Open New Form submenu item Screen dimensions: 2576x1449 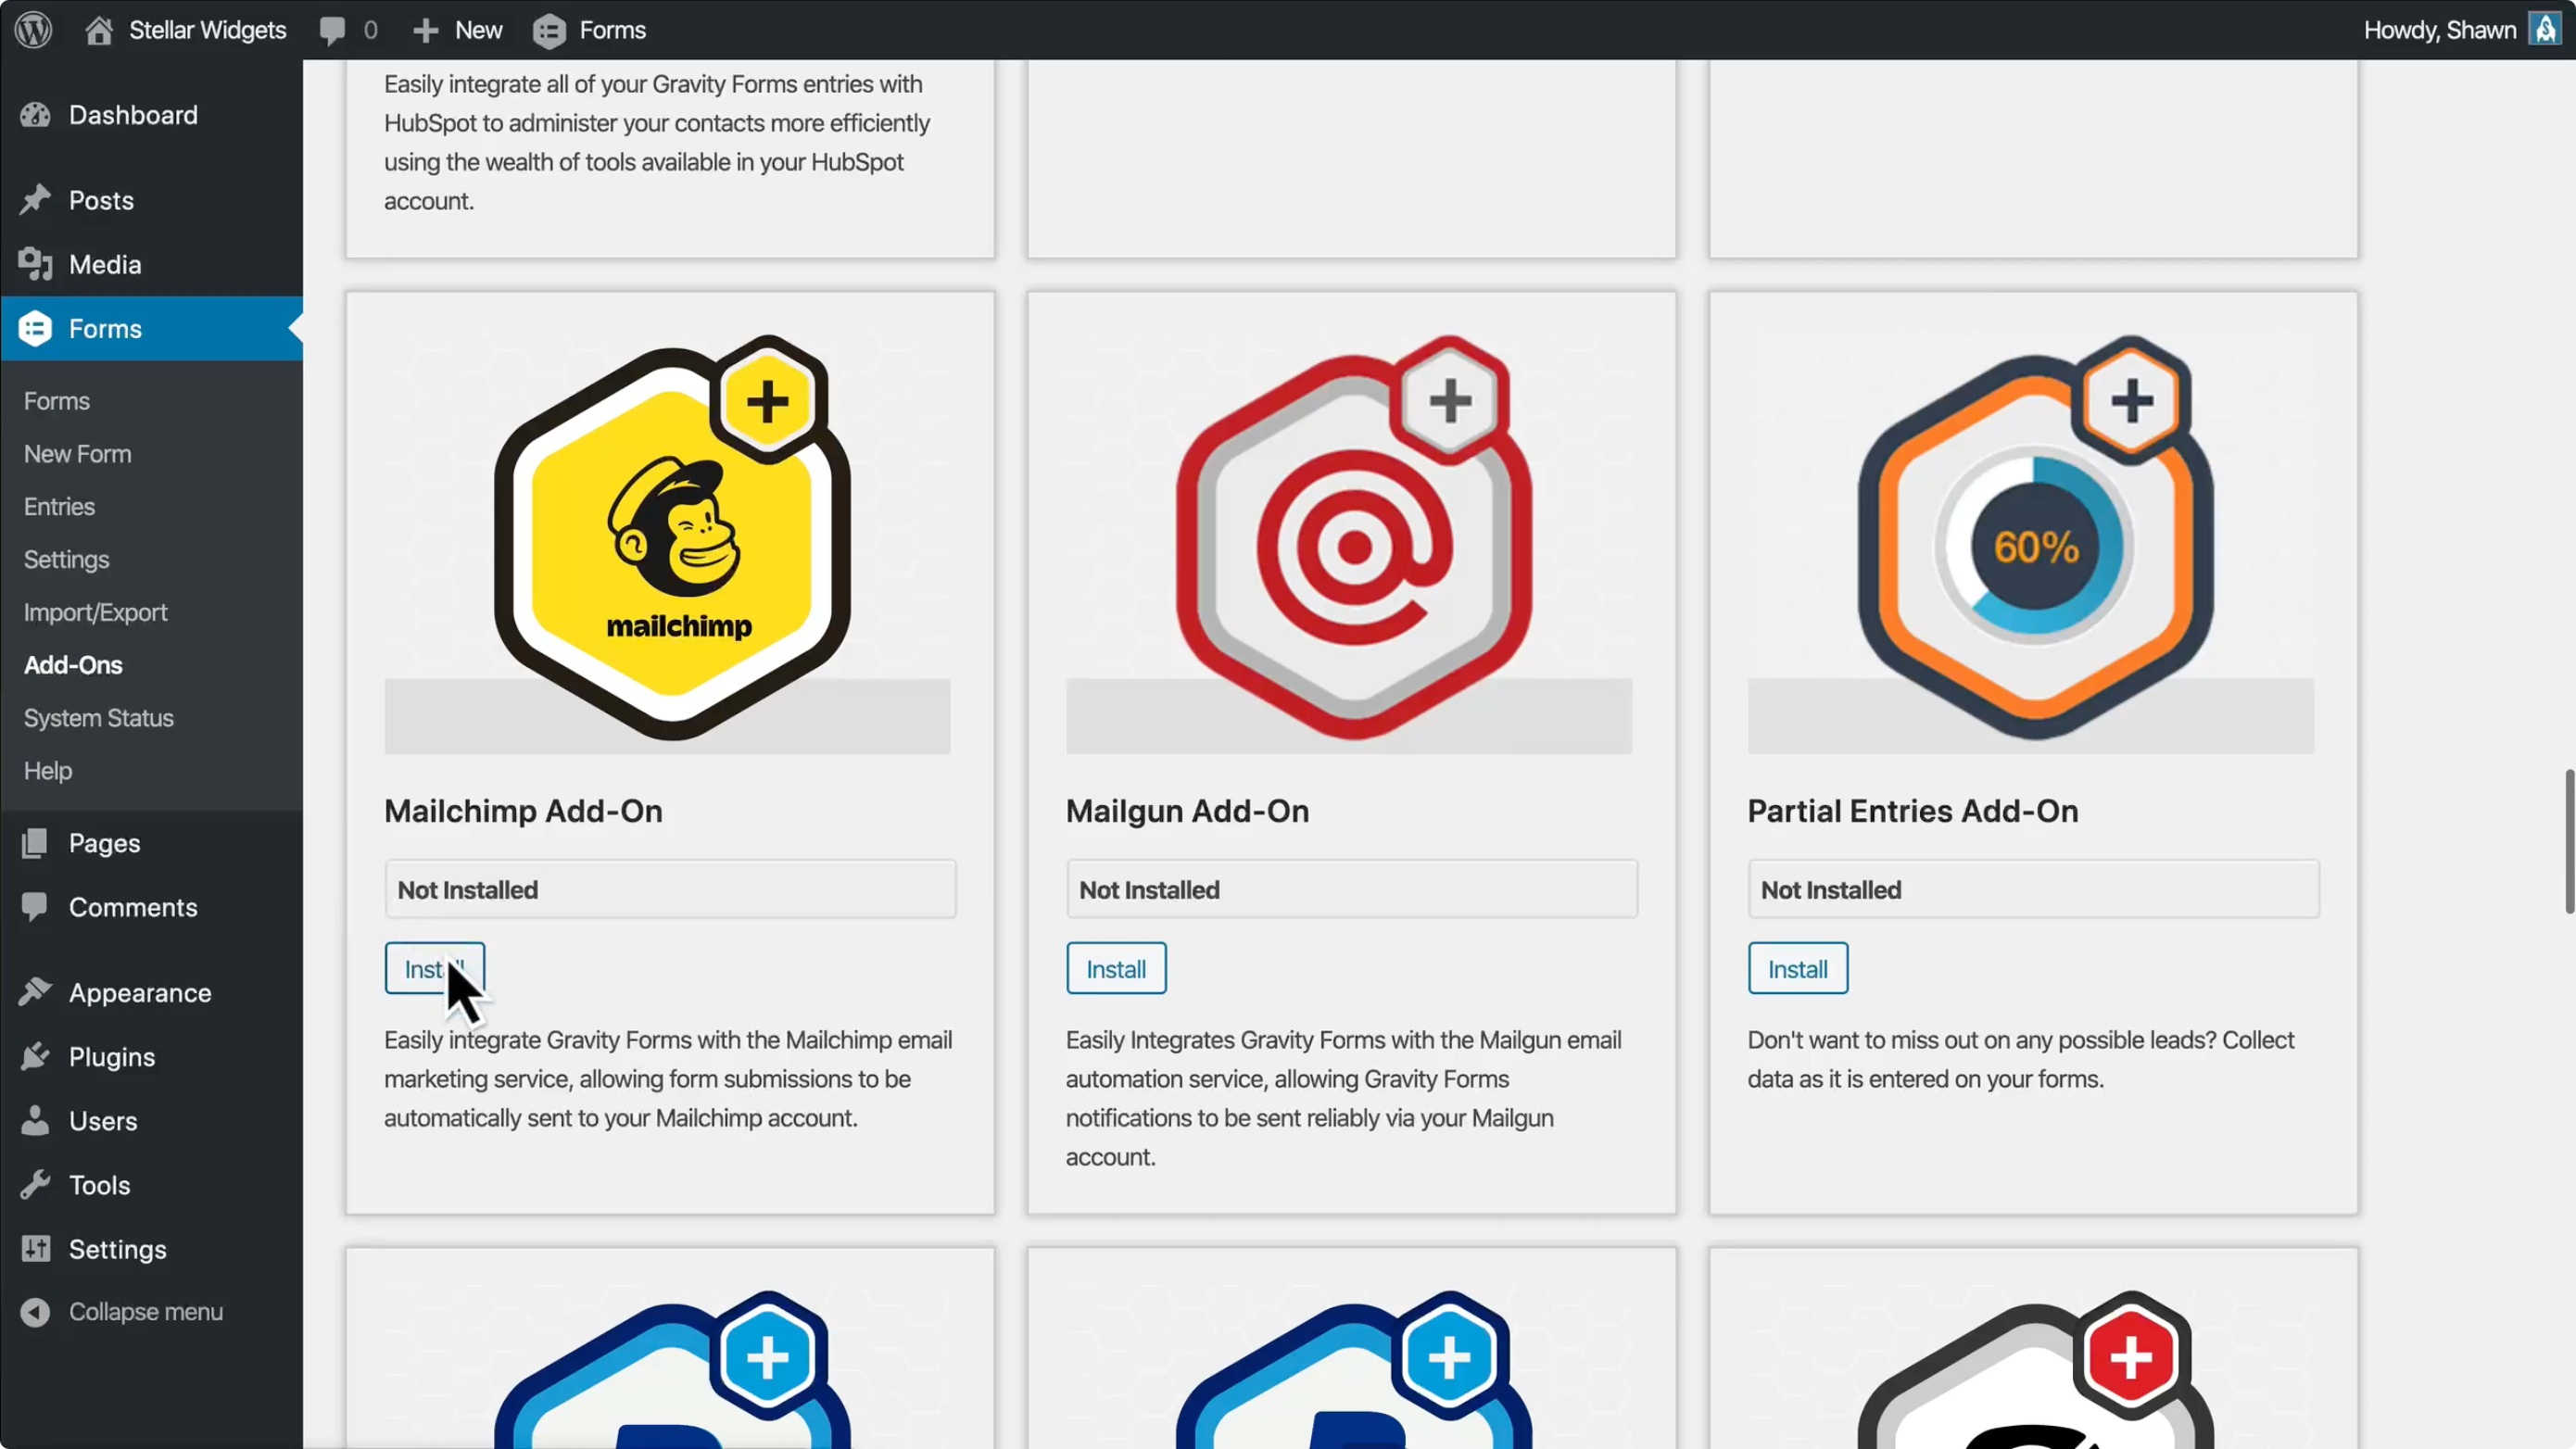77,454
